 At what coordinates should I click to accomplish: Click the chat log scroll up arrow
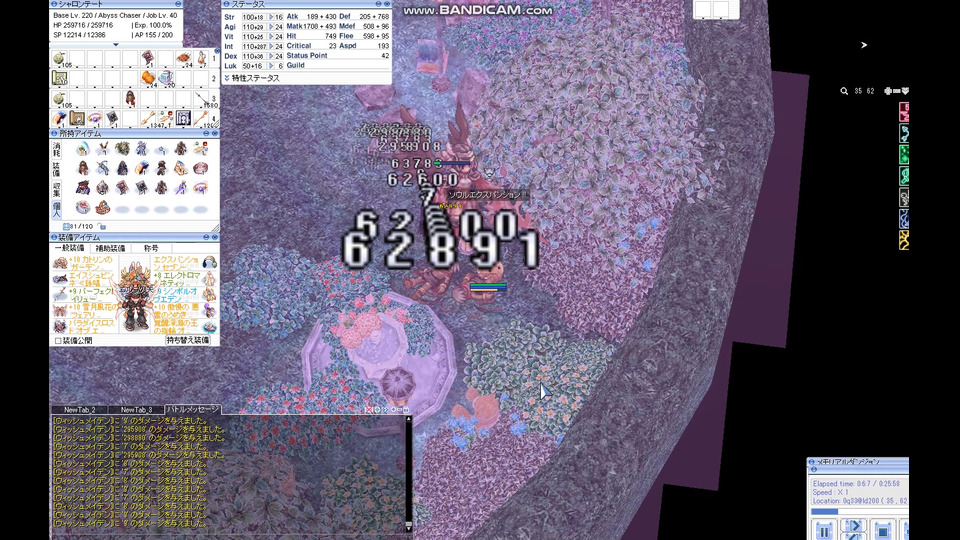click(408, 419)
